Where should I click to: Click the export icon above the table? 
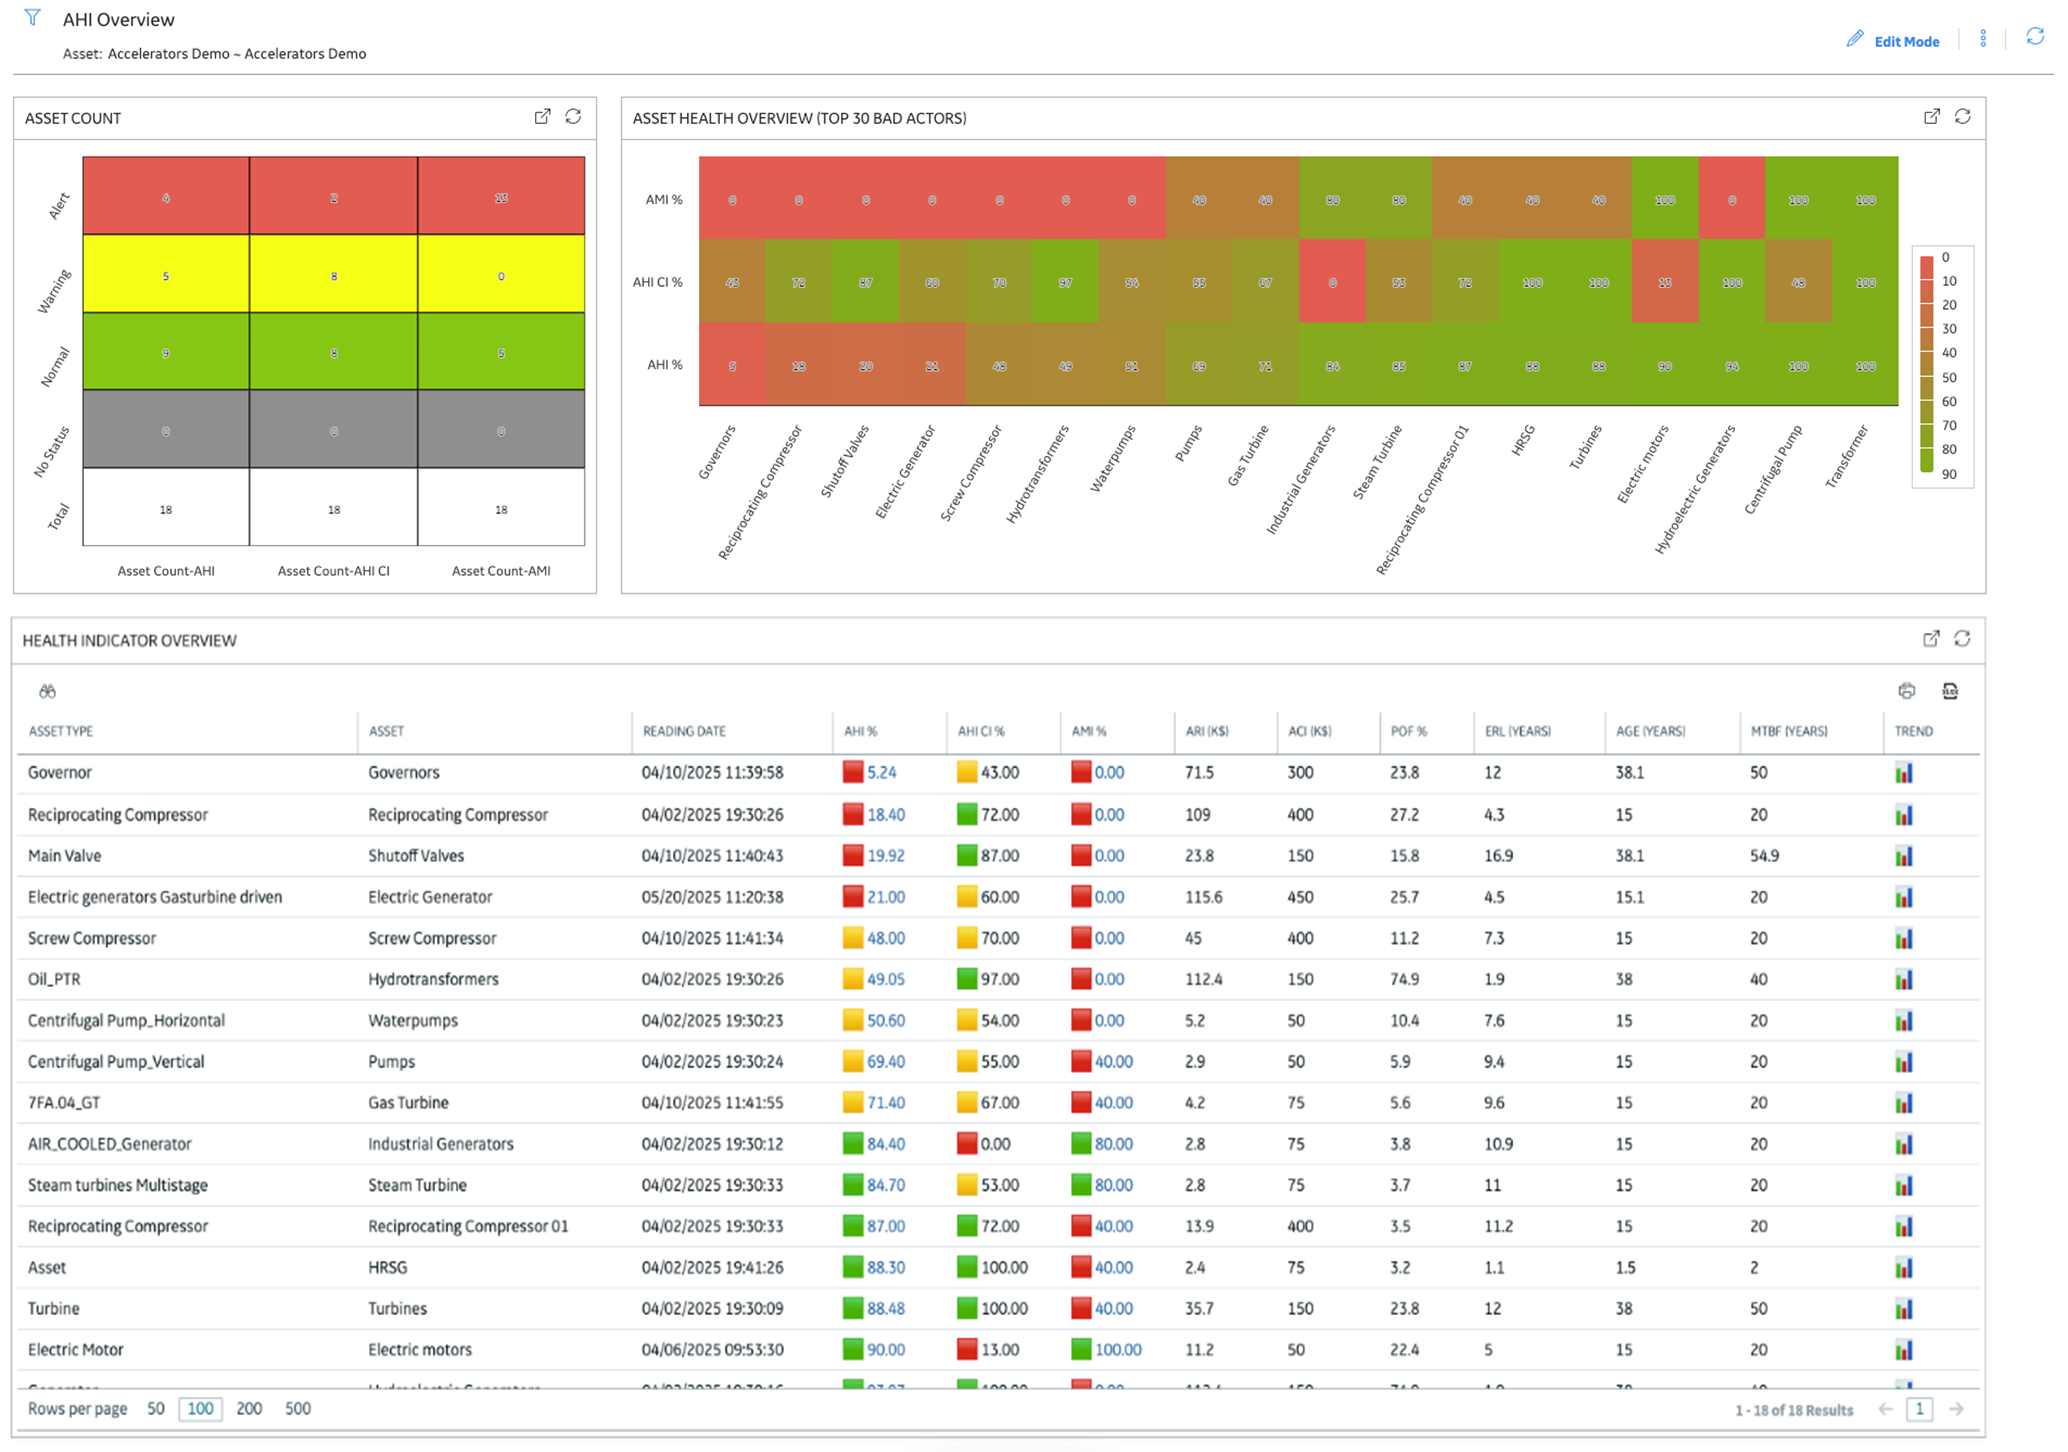point(1950,691)
